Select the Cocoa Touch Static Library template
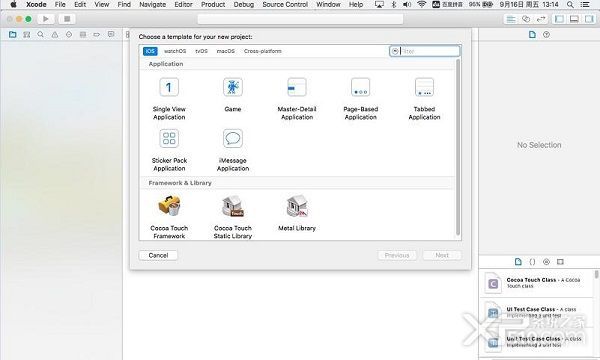This screenshot has height=360, width=600. point(233,217)
